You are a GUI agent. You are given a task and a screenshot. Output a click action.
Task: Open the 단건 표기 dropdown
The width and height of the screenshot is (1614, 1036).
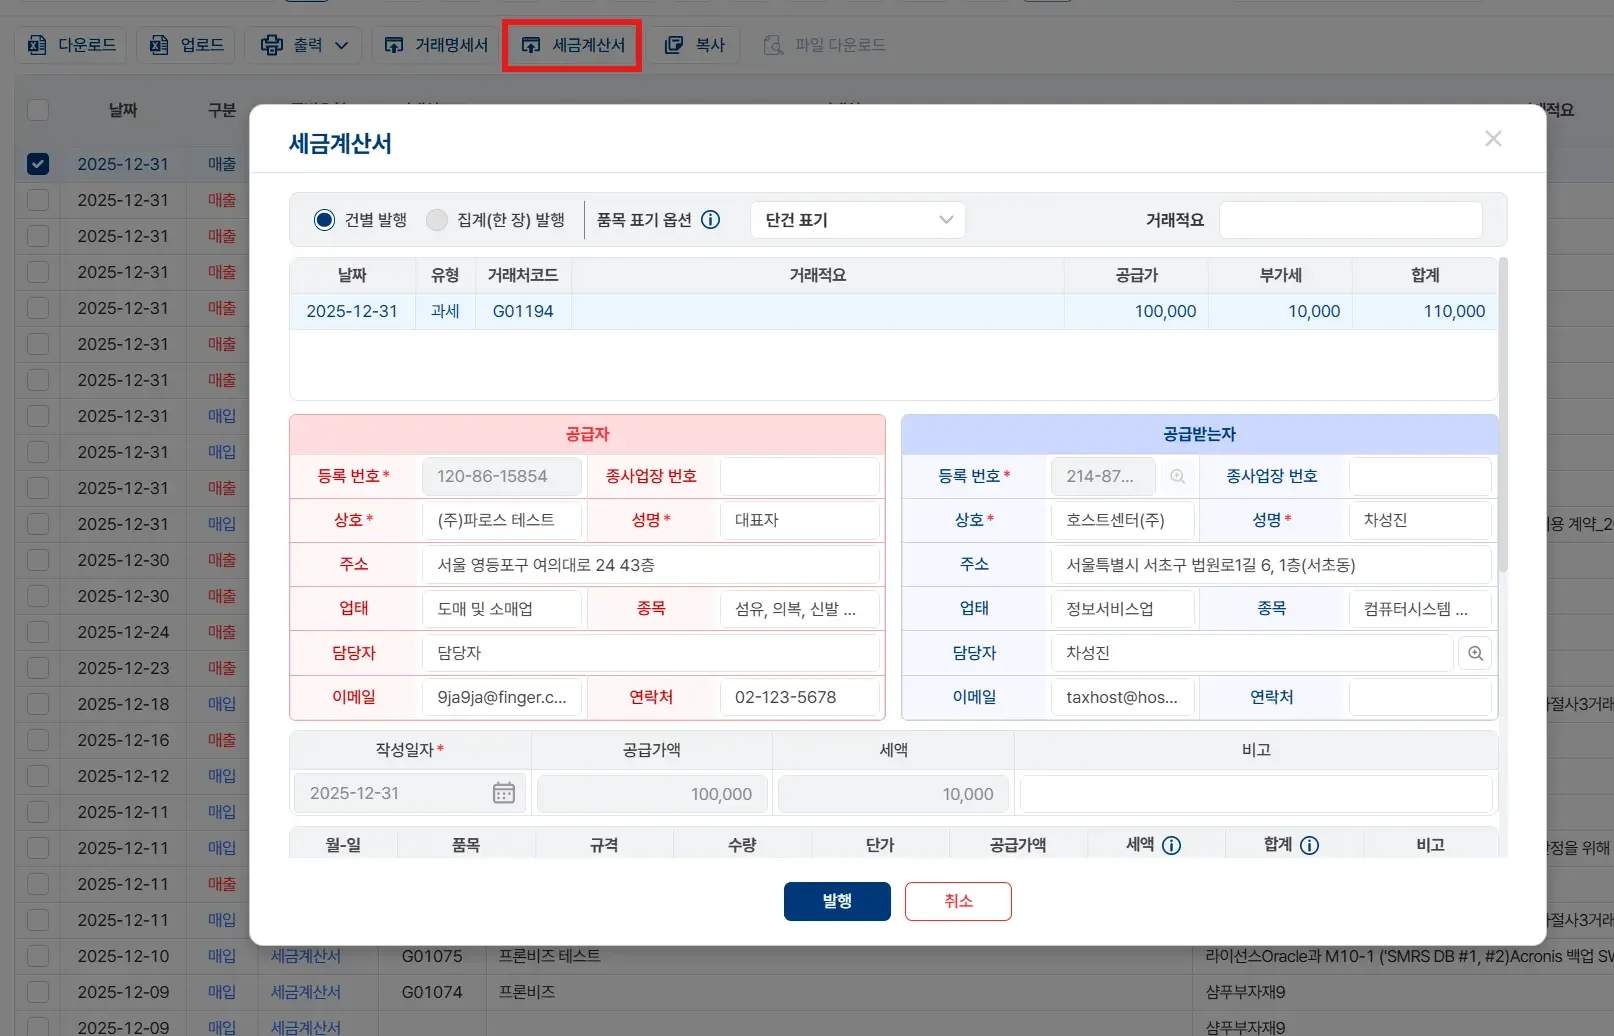point(857,219)
